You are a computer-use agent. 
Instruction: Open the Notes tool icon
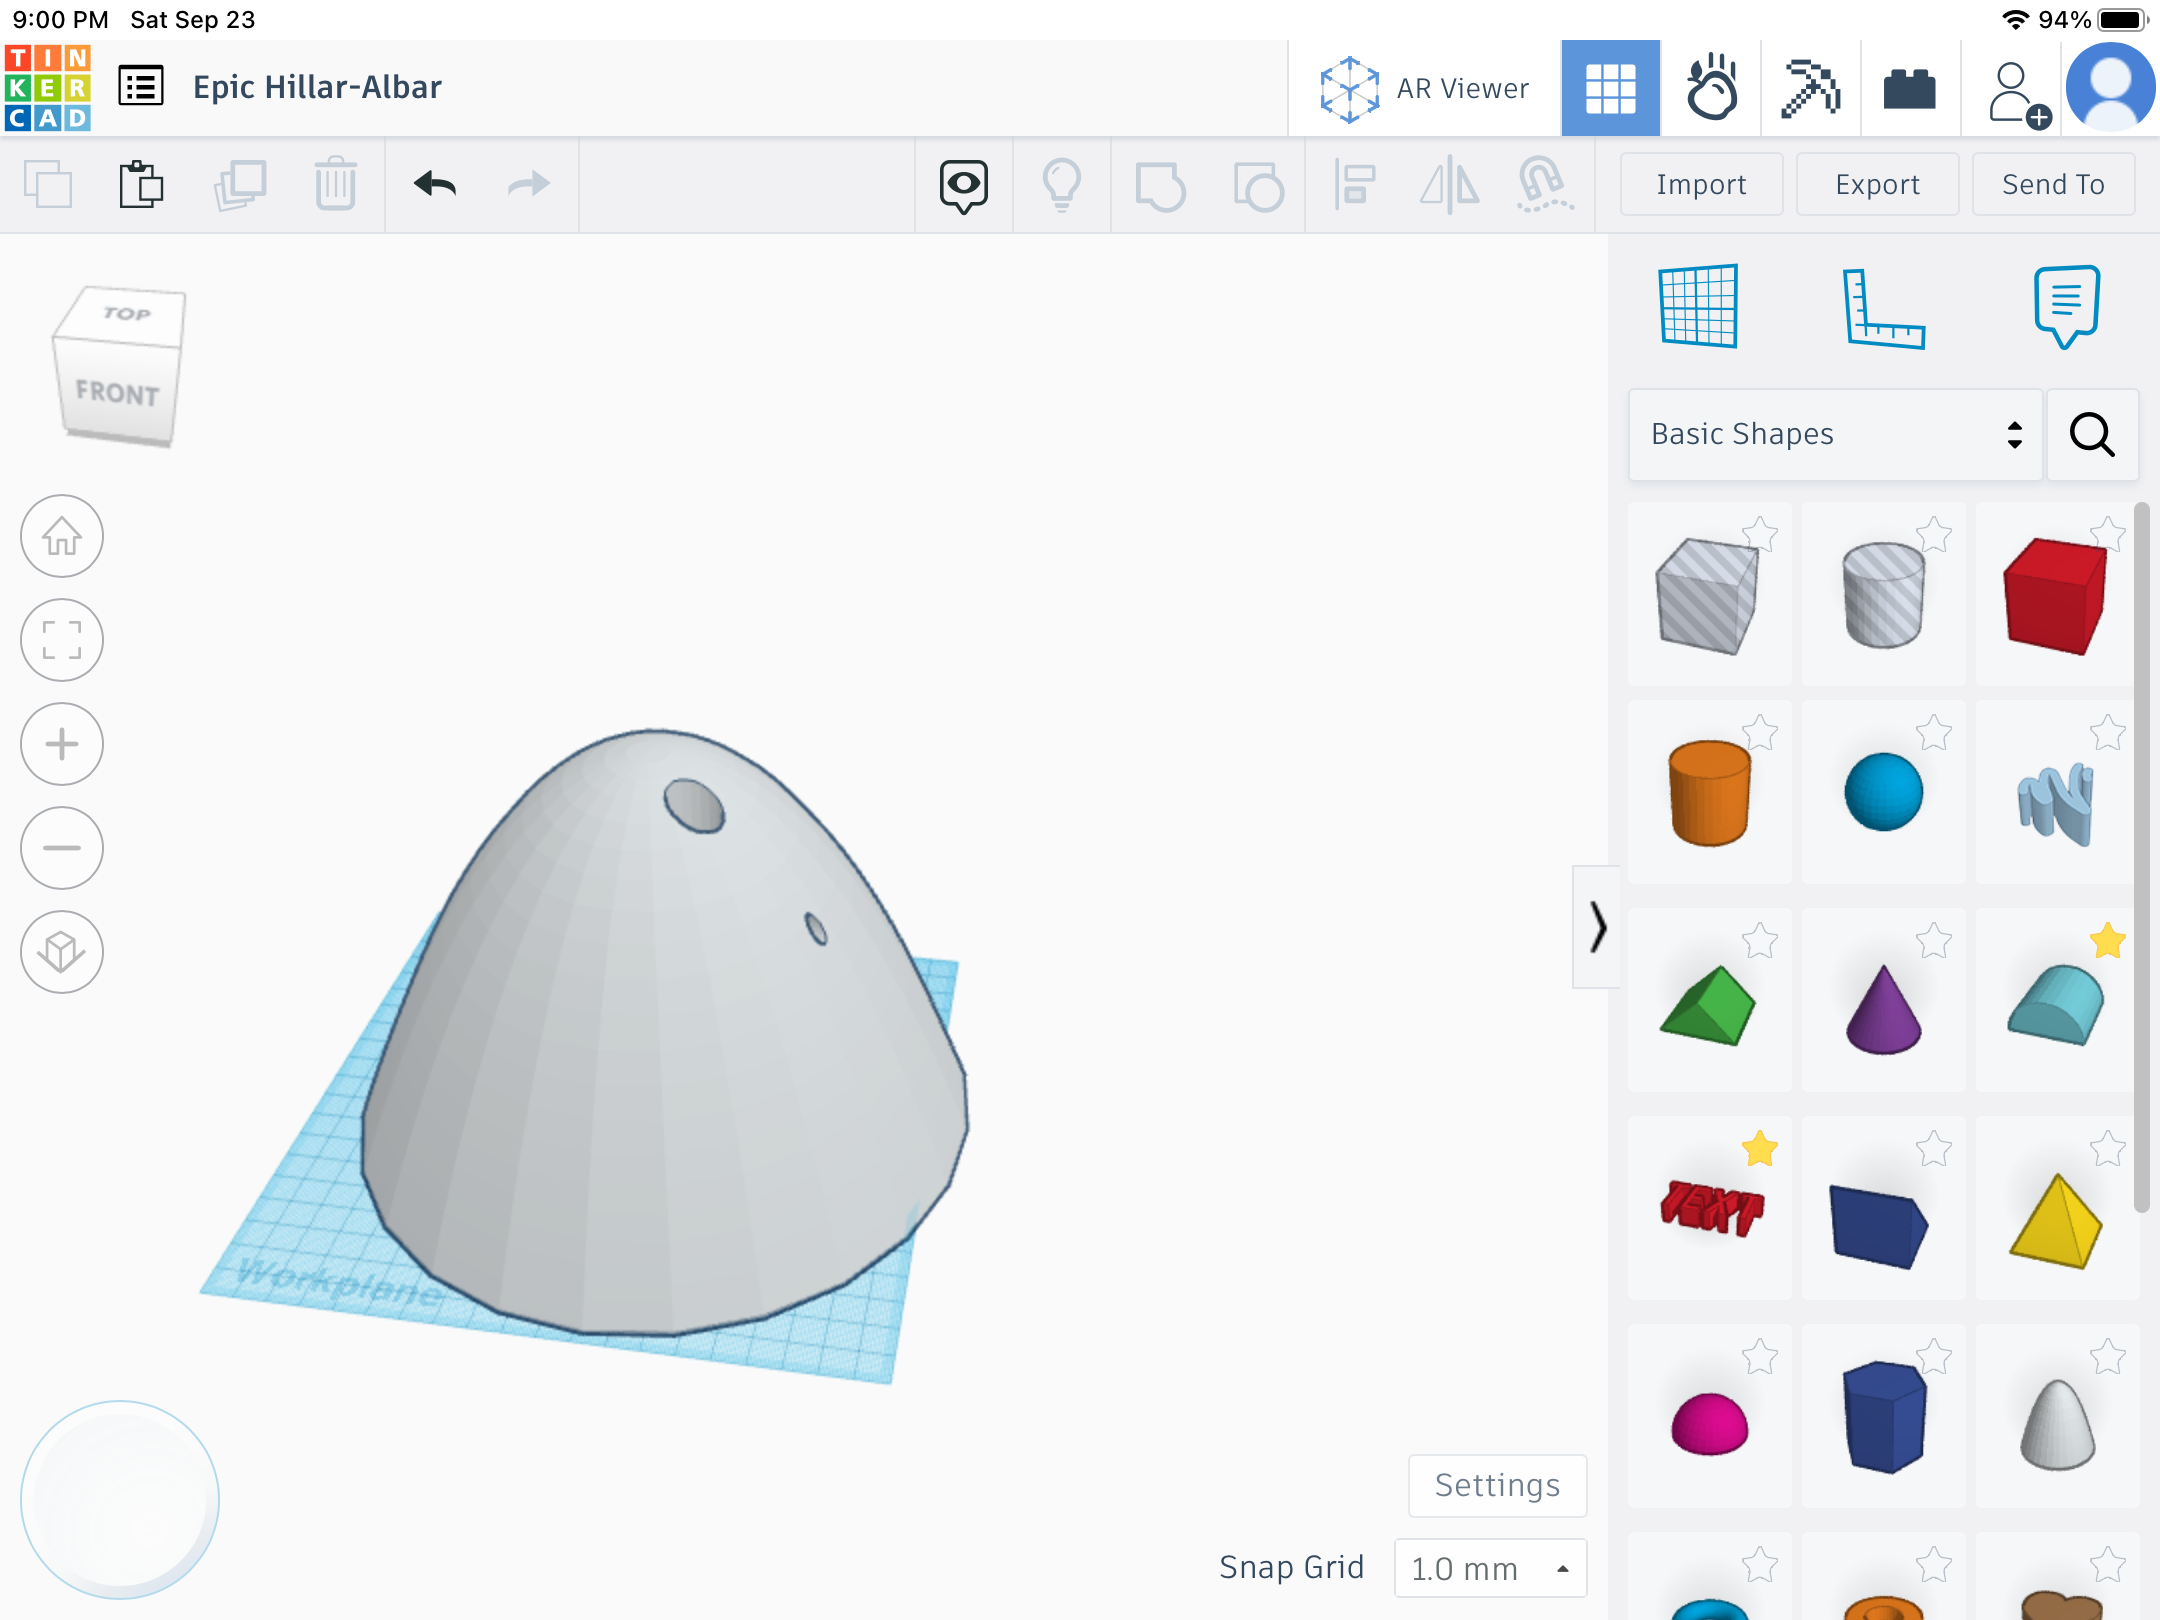(x=2066, y=306)
